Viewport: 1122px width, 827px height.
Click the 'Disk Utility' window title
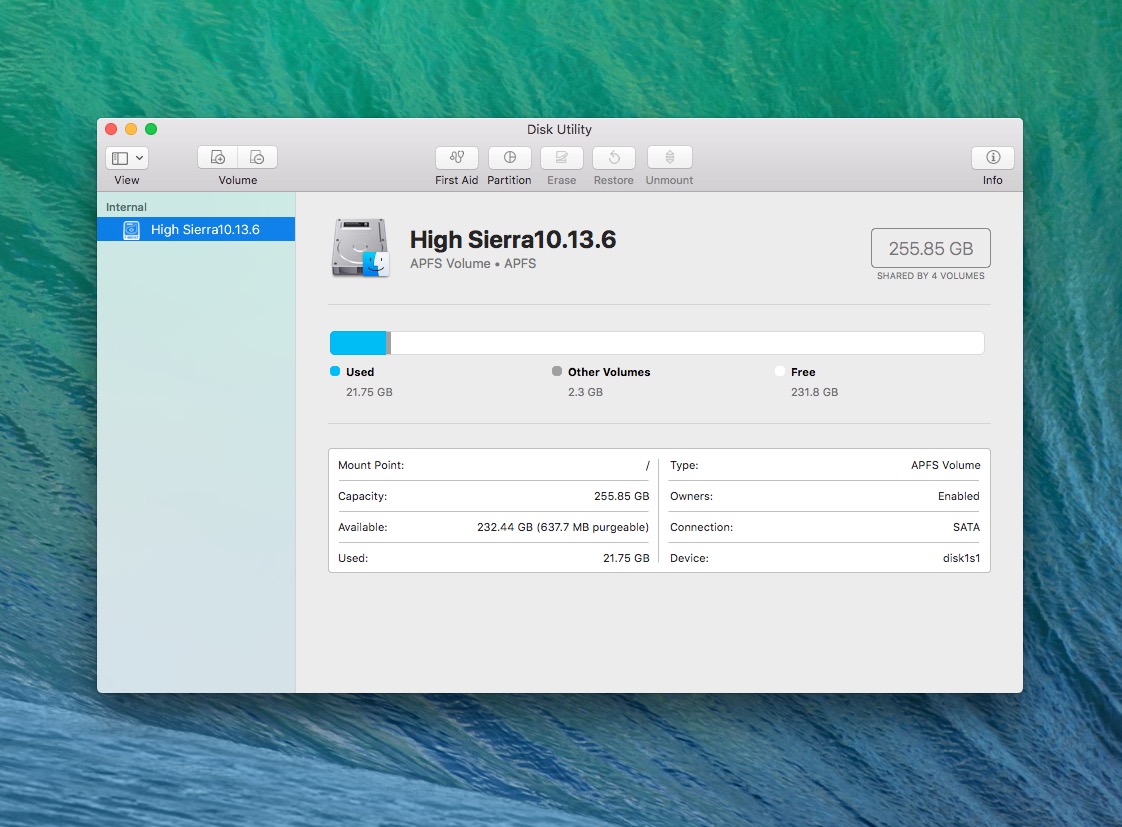point(559,129)
